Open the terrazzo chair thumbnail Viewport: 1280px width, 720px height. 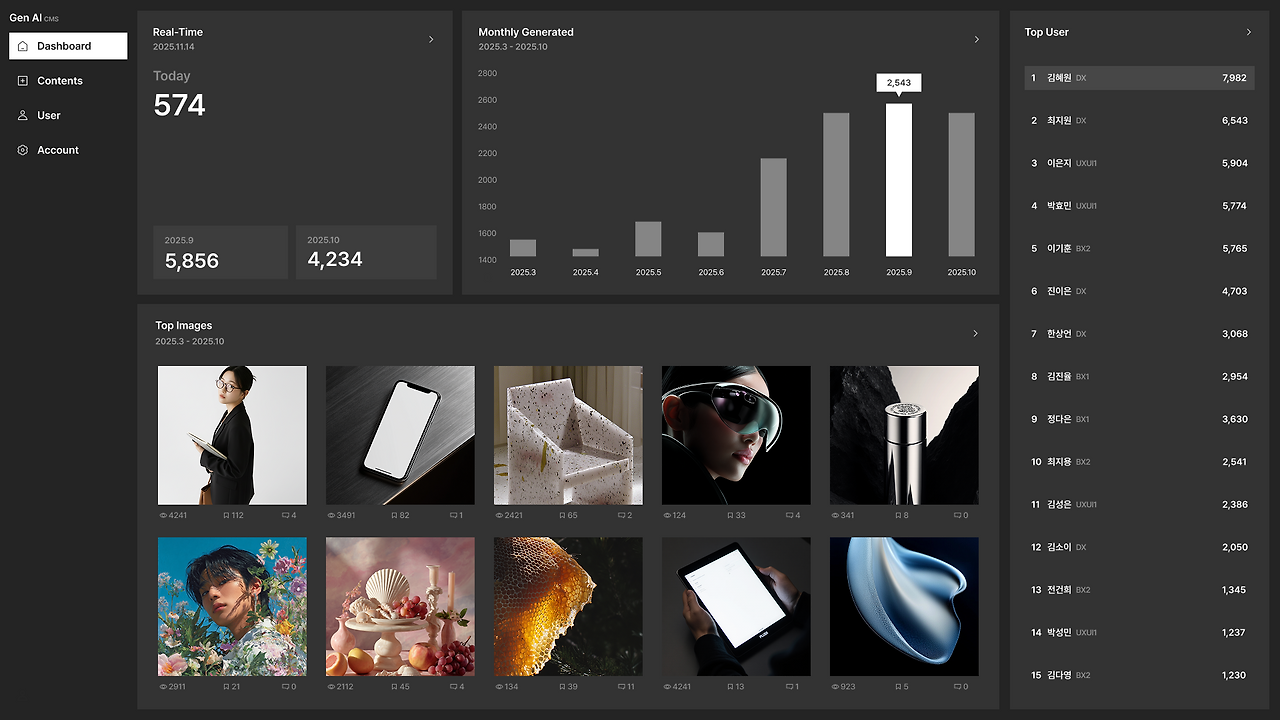click(568, 435)
